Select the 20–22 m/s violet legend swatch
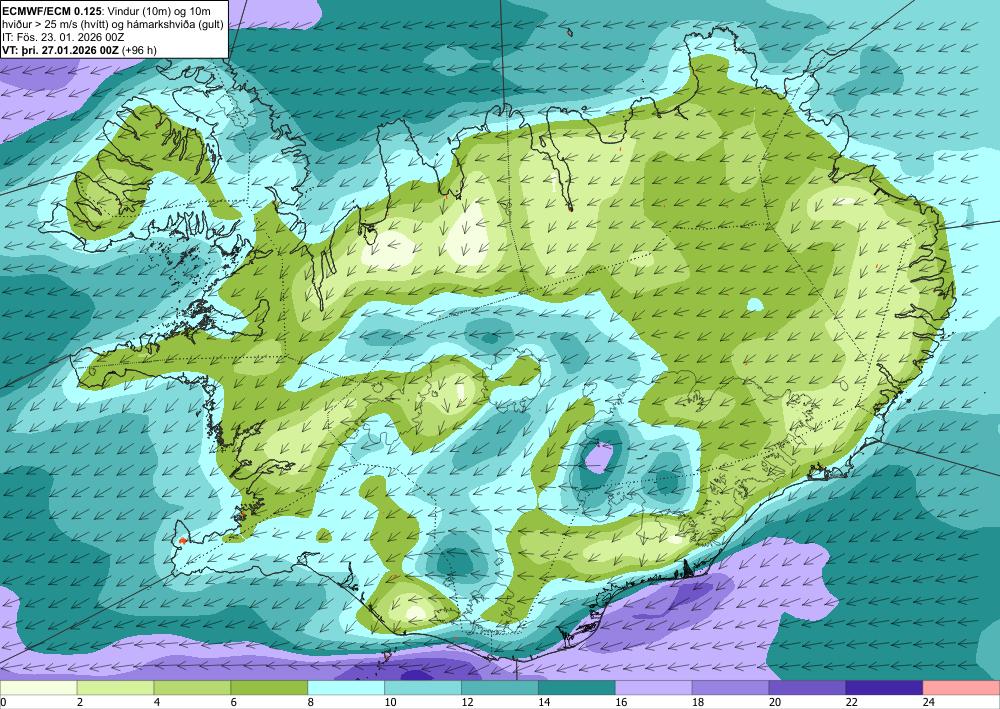 point(807,688)
